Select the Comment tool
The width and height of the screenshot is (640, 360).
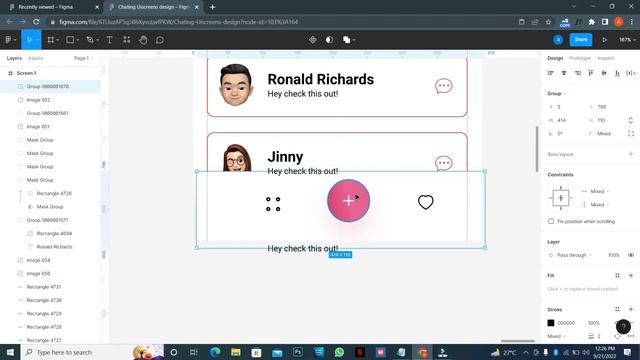(x=160, y=40)
